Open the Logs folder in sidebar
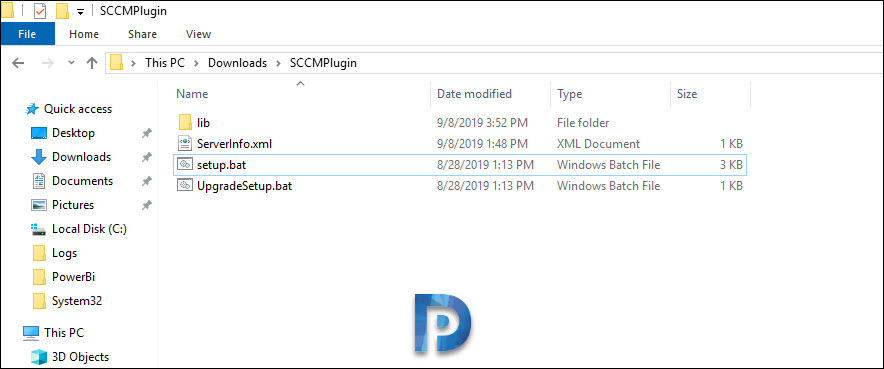The image size is (884, 369). pos(64,253)
